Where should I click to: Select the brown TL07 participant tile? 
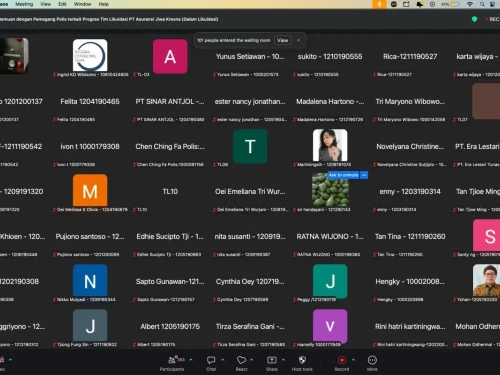(x=486, y=101)
